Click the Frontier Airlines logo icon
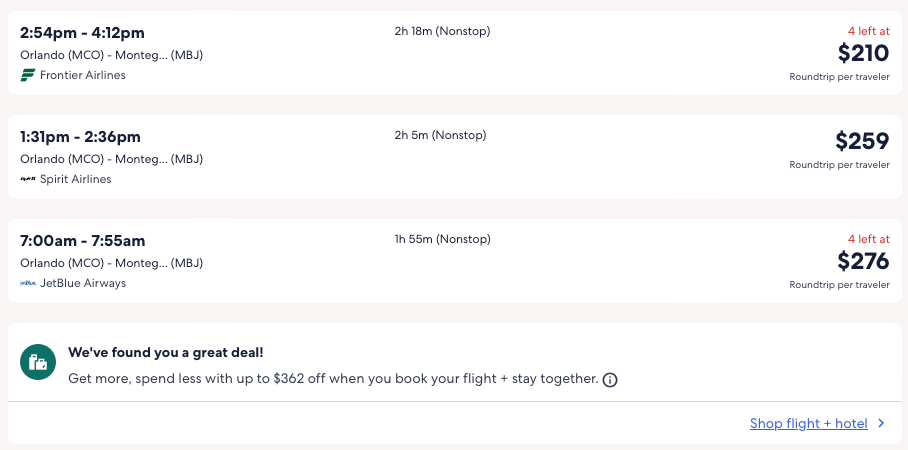This screenshot has height=450, width=908. click(x=28, y=75)
